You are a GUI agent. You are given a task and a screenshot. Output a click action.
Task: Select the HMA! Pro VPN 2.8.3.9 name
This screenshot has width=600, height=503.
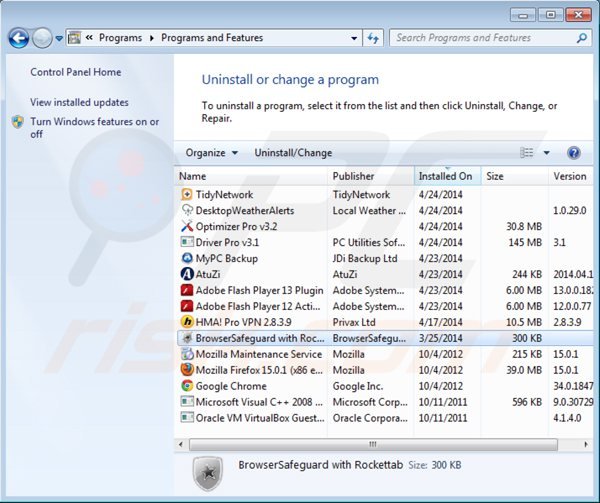pos(243,322)
